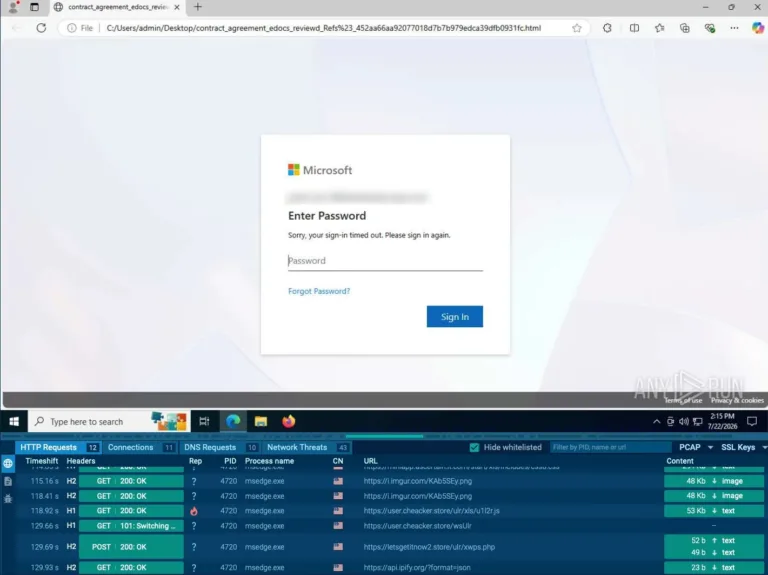This screenshot has height=575, width=768.
Task: Open a new browser tab
Action: (x=197, y=7)
